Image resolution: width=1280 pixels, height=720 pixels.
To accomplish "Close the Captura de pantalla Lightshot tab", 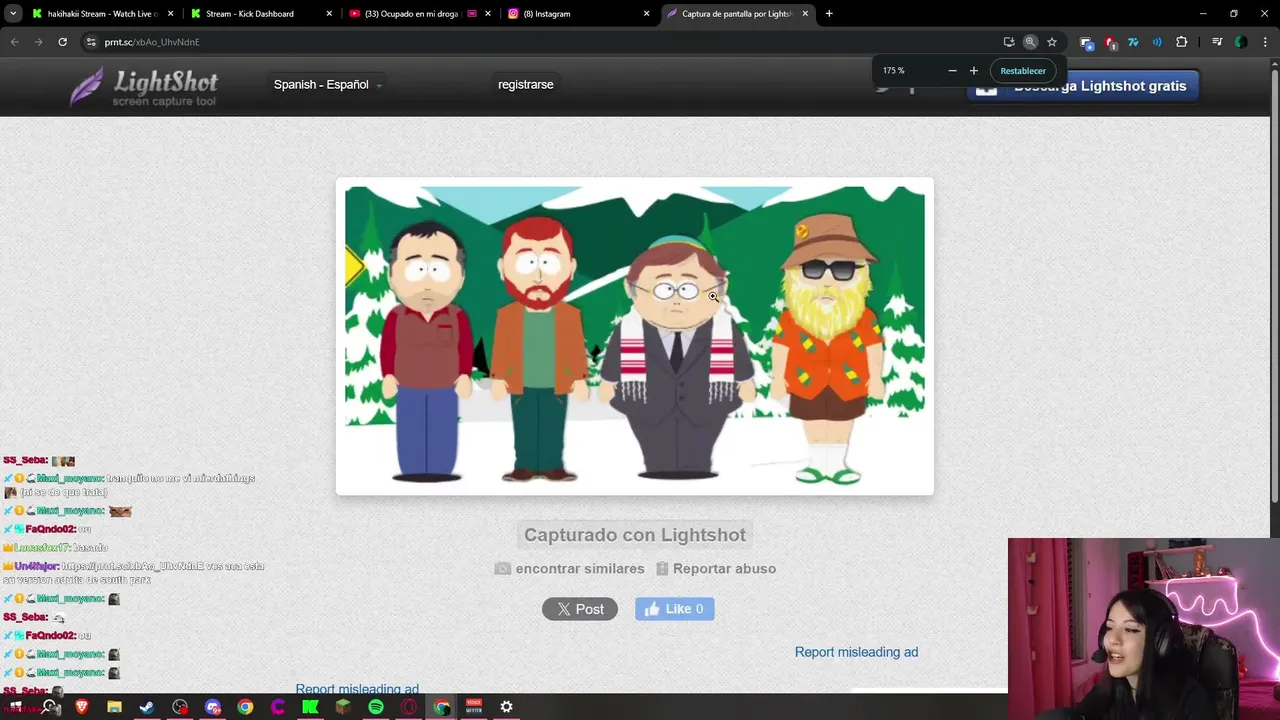I will tap(805, 14).
